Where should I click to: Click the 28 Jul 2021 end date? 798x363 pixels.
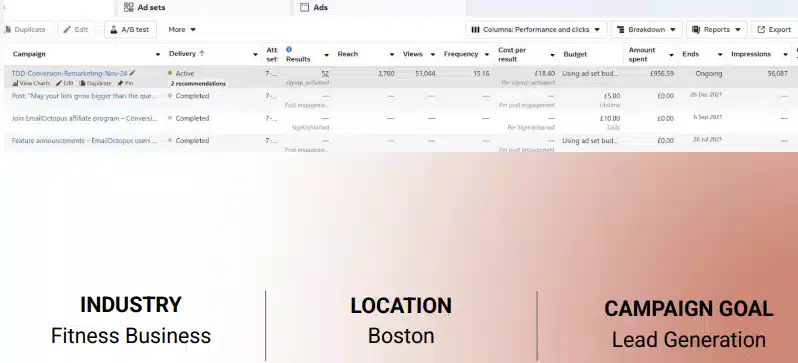point(708,139)
